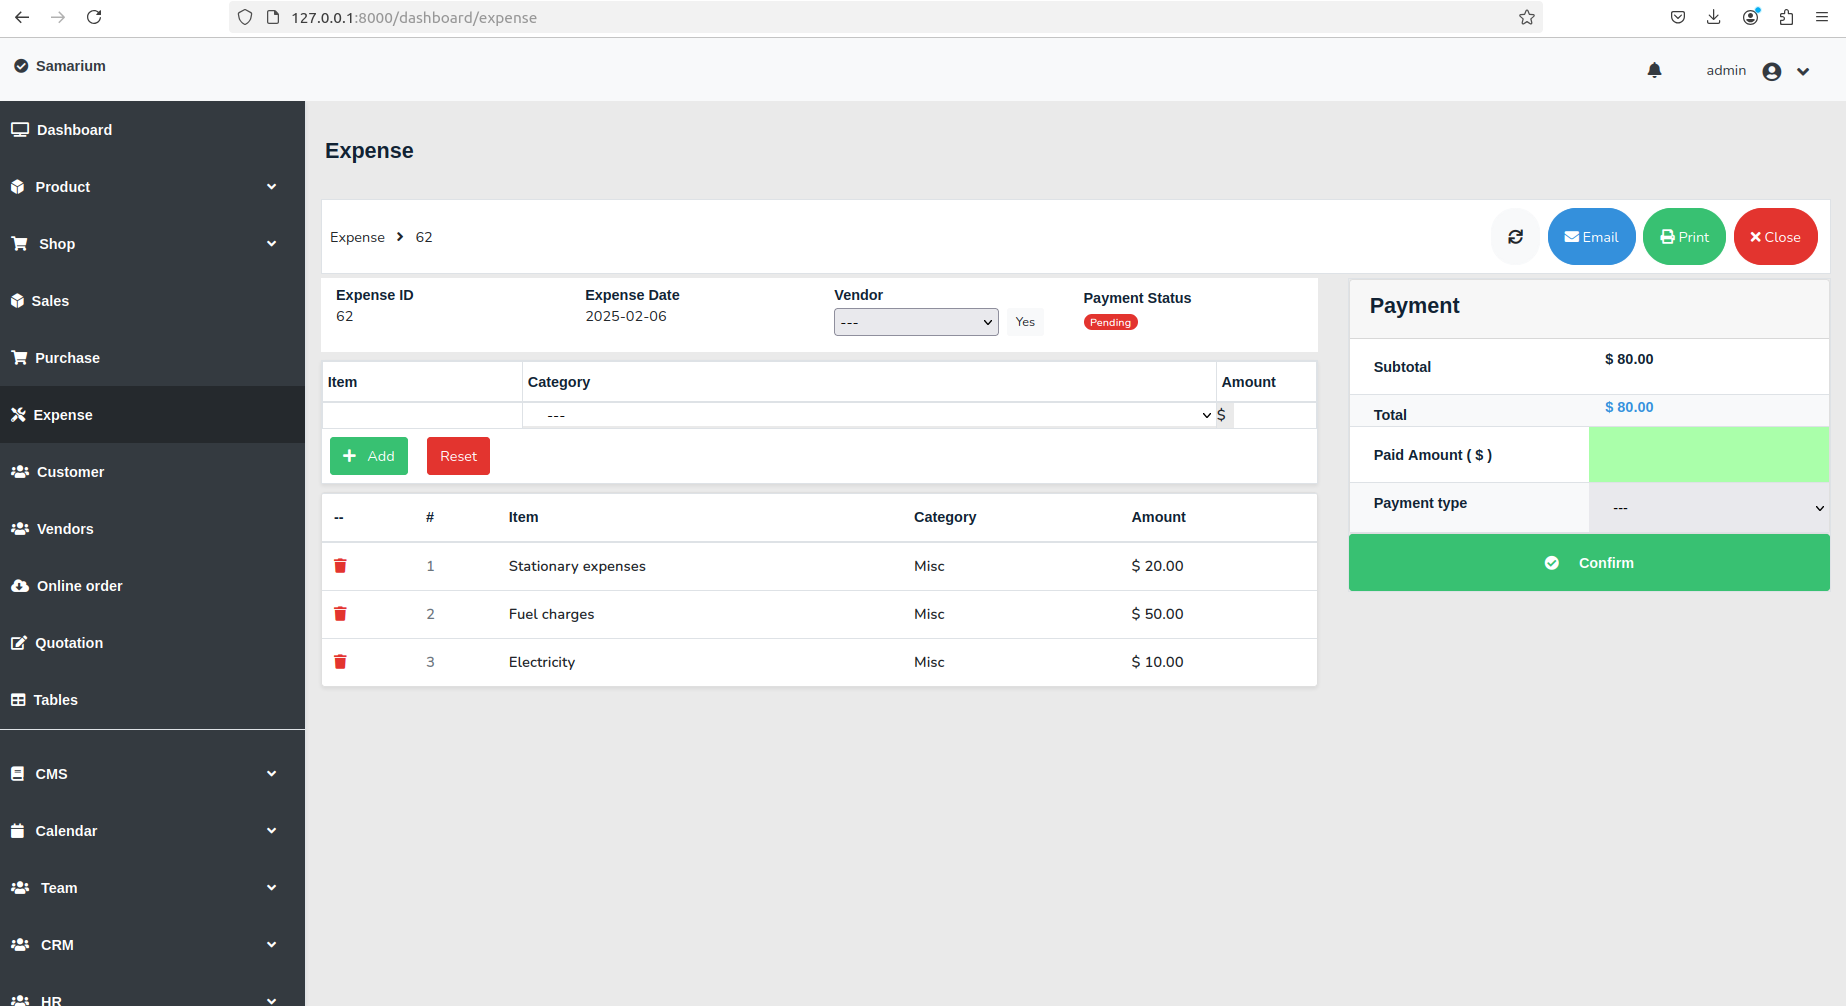1846x1006 pixels.
Task: Expand the Shop submenu chevron
Action: 271,244
